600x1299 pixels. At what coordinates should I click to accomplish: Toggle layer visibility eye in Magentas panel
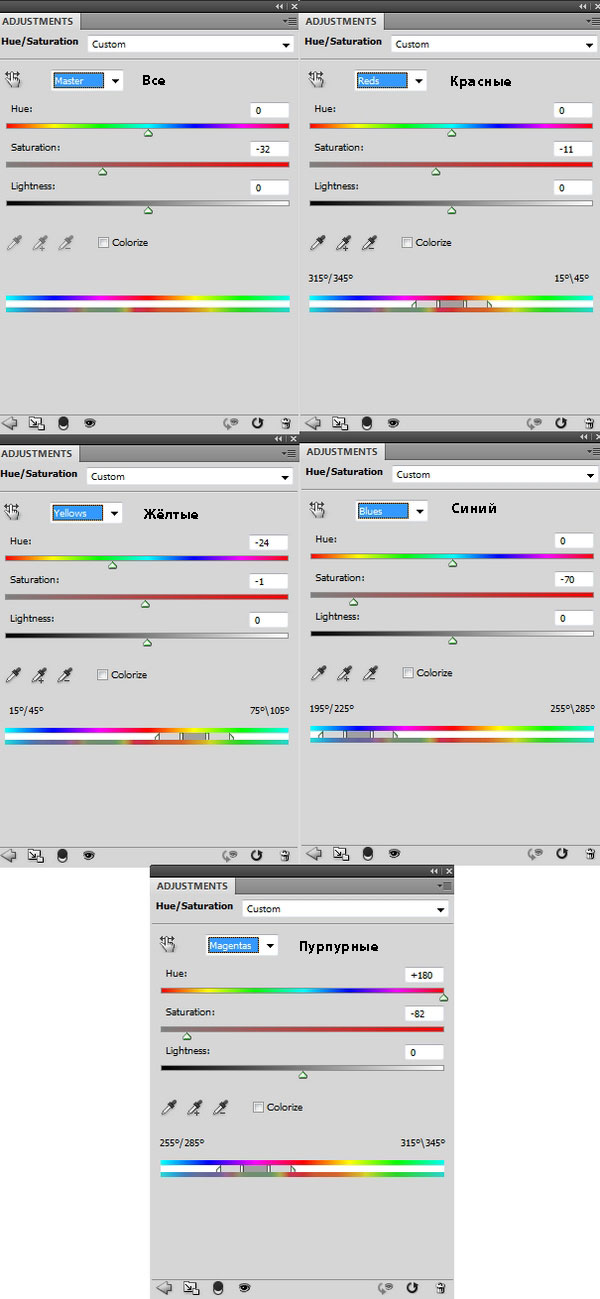coord(245,1287)
